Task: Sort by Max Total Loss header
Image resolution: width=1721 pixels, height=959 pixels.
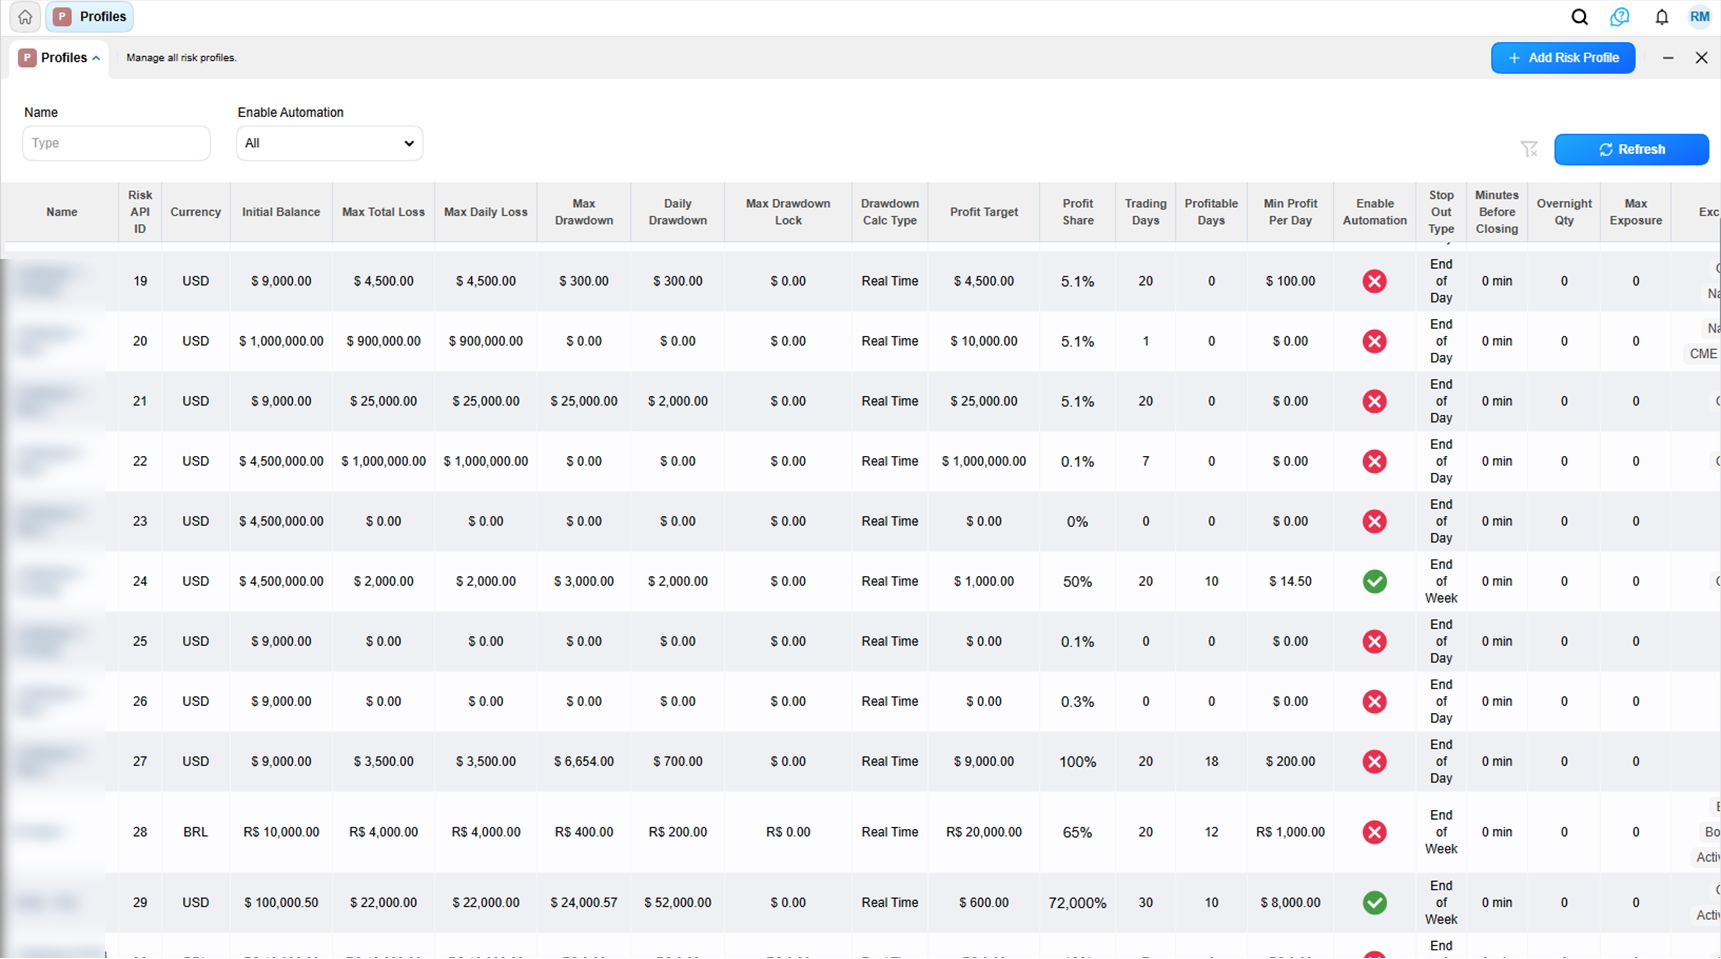Action: pos(383,212)
